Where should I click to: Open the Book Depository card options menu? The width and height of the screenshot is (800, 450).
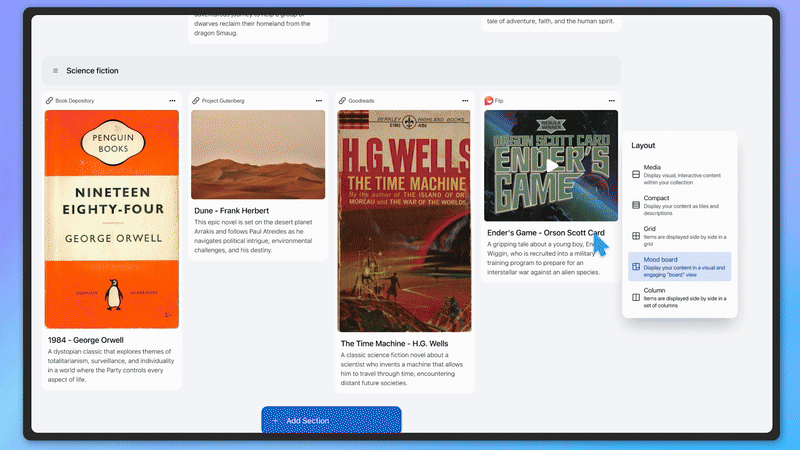click(x=172, y=101)
